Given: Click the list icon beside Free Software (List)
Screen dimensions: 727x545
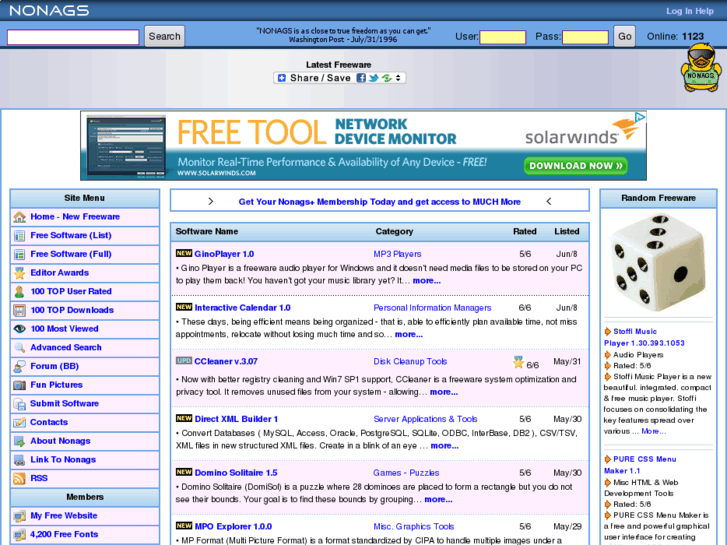Looking at the screenshot, I should pyautogui.click(x=19, y=236).
